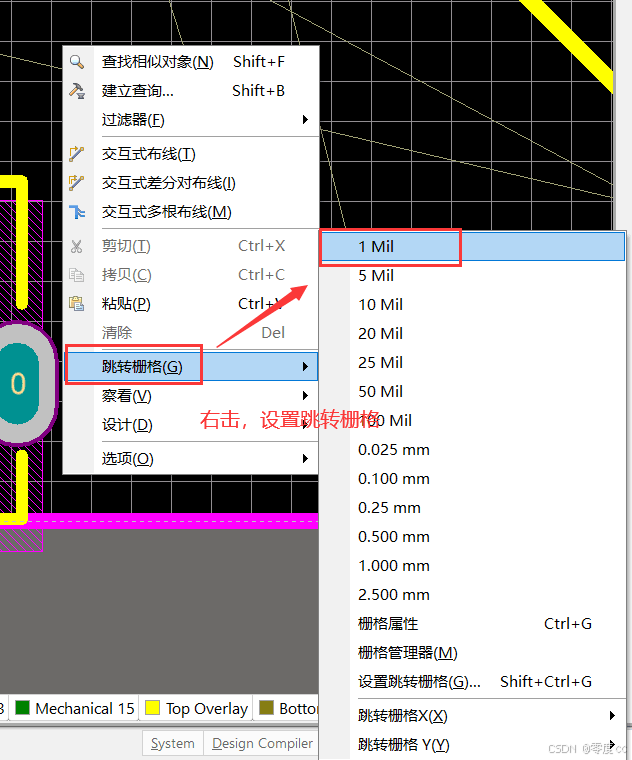The width and height of the screenshot is (632, 760).
Task: Switch to the Mechanical 15 layer tab
Action: click(x=74, y=709)
